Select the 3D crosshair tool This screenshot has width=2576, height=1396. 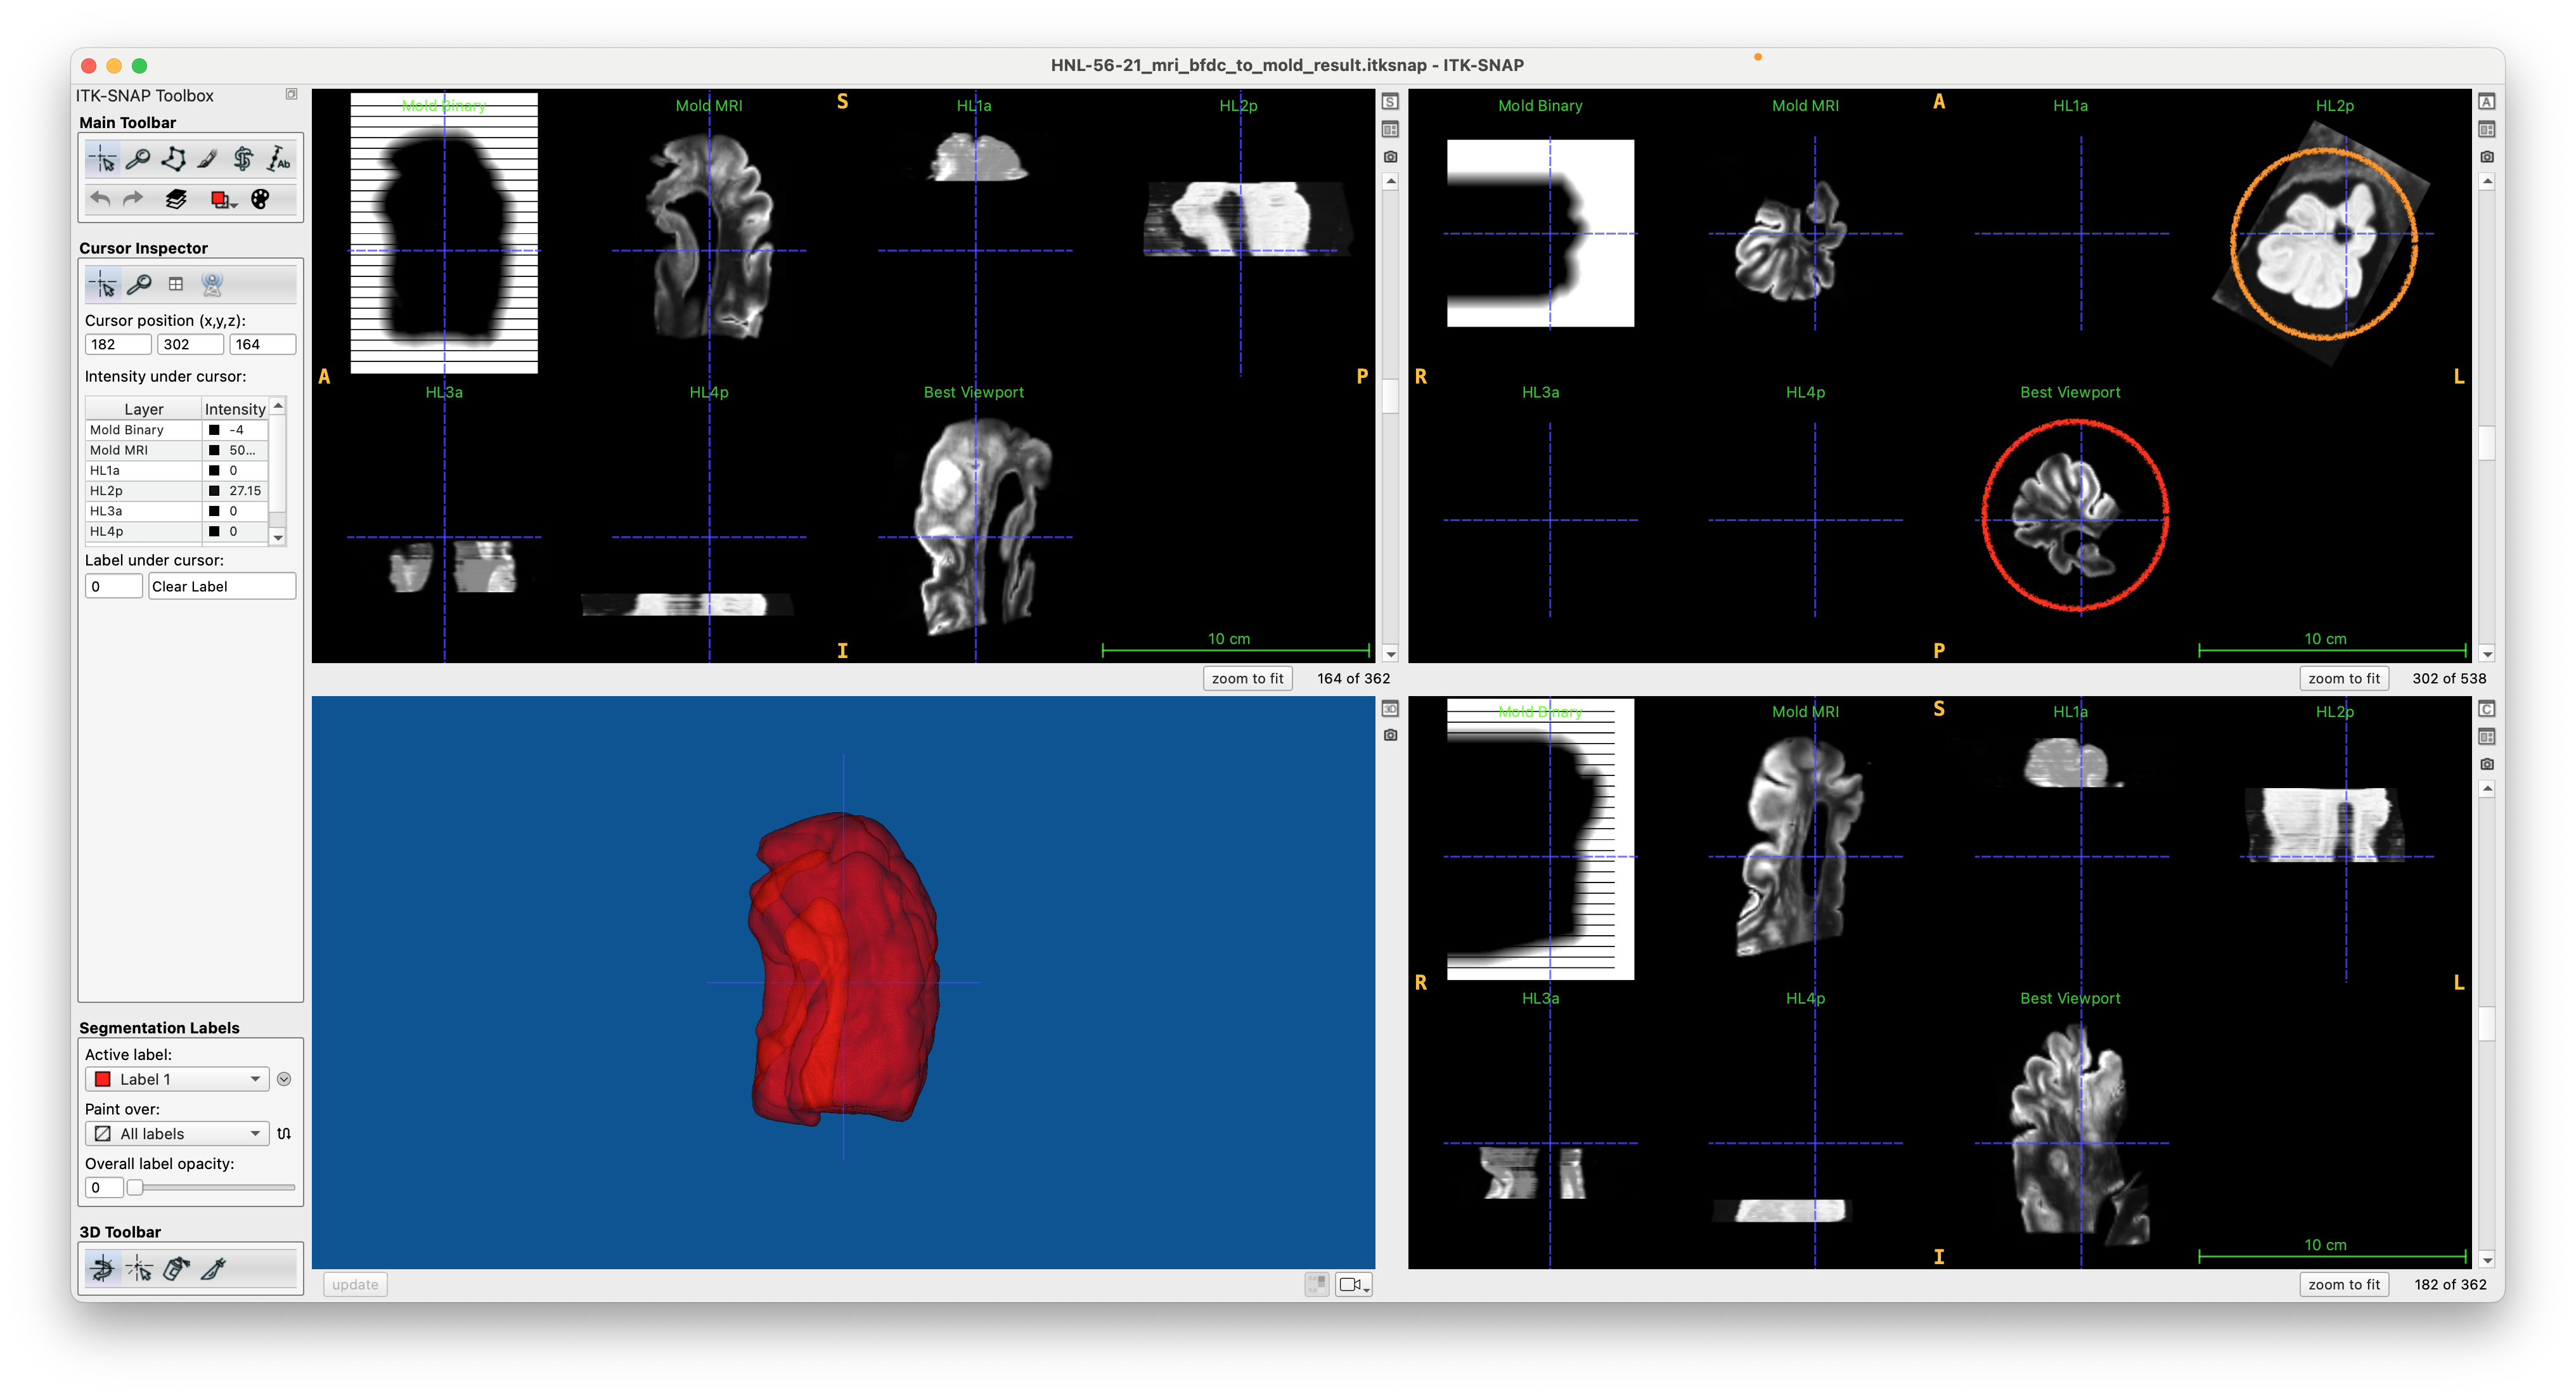[x=139, y=1269]
